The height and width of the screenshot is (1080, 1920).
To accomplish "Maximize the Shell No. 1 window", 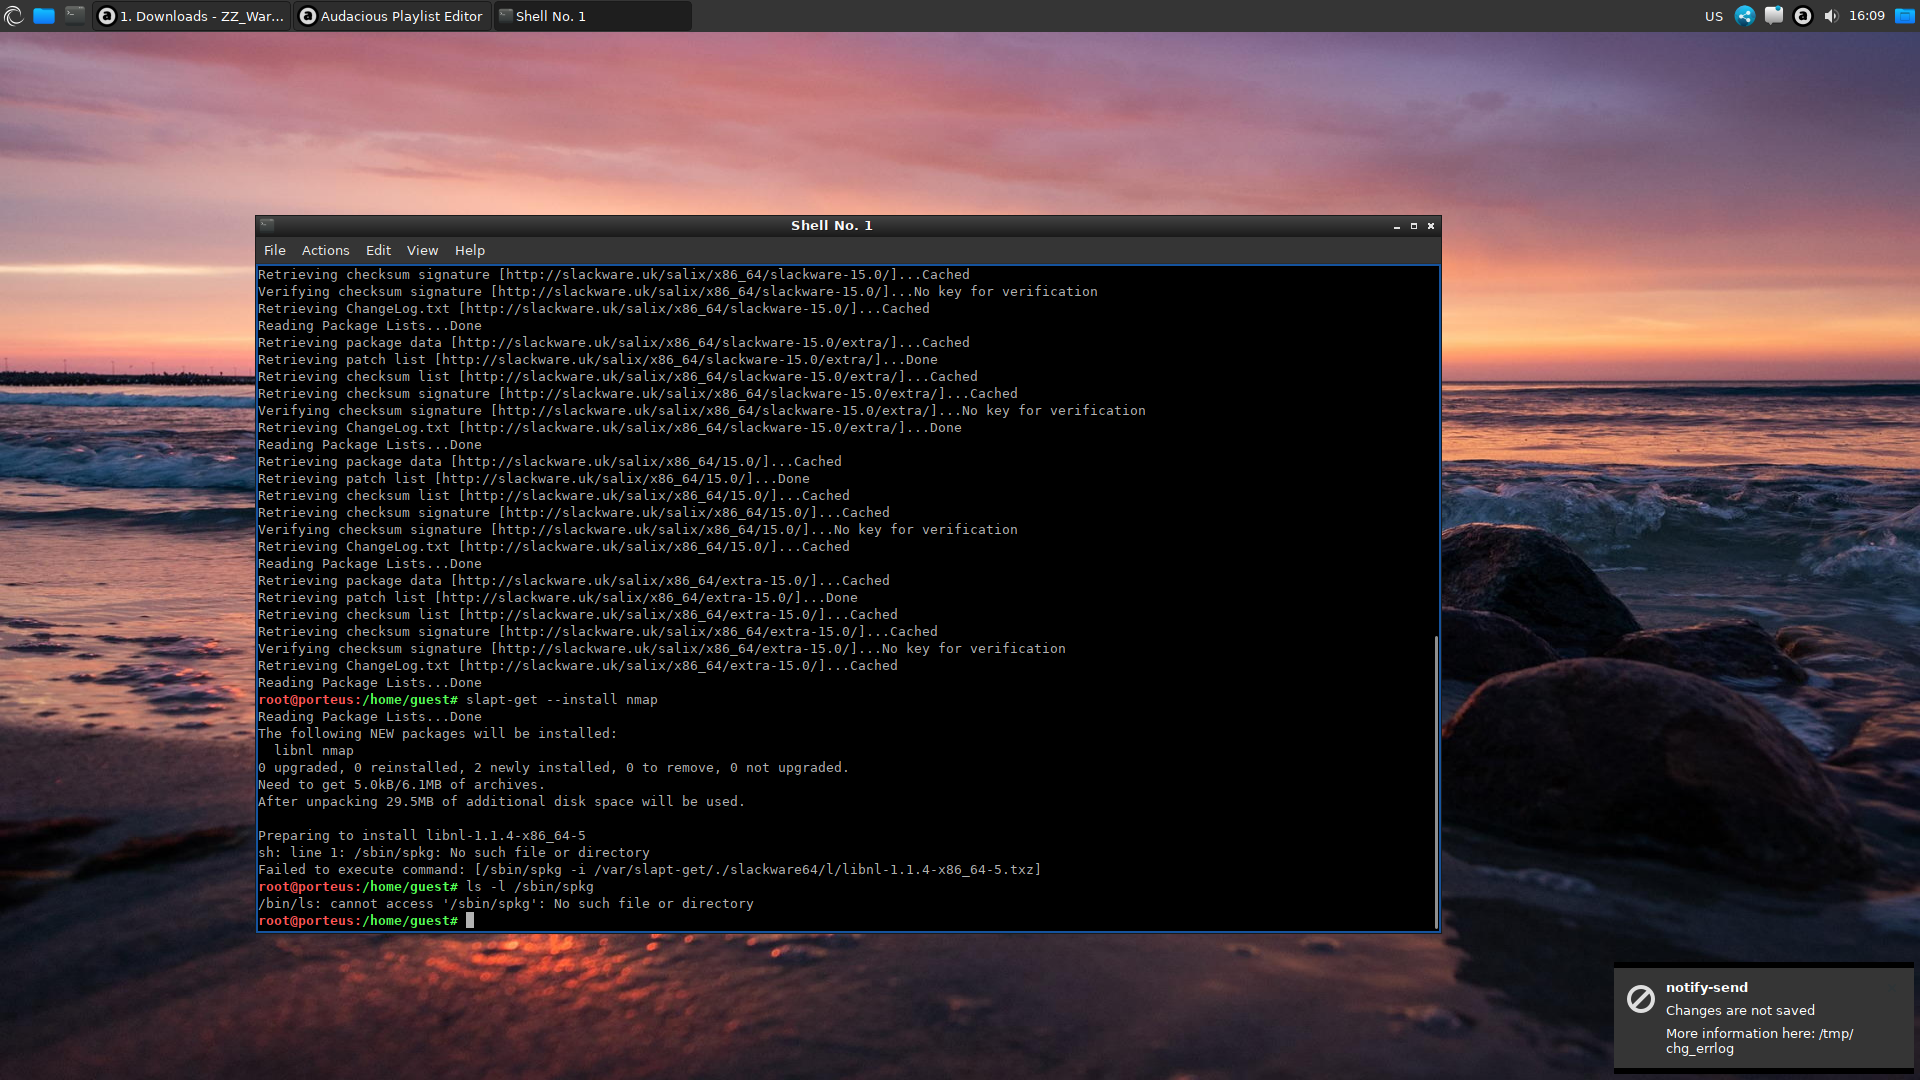I will click(x=1414, y=226).
